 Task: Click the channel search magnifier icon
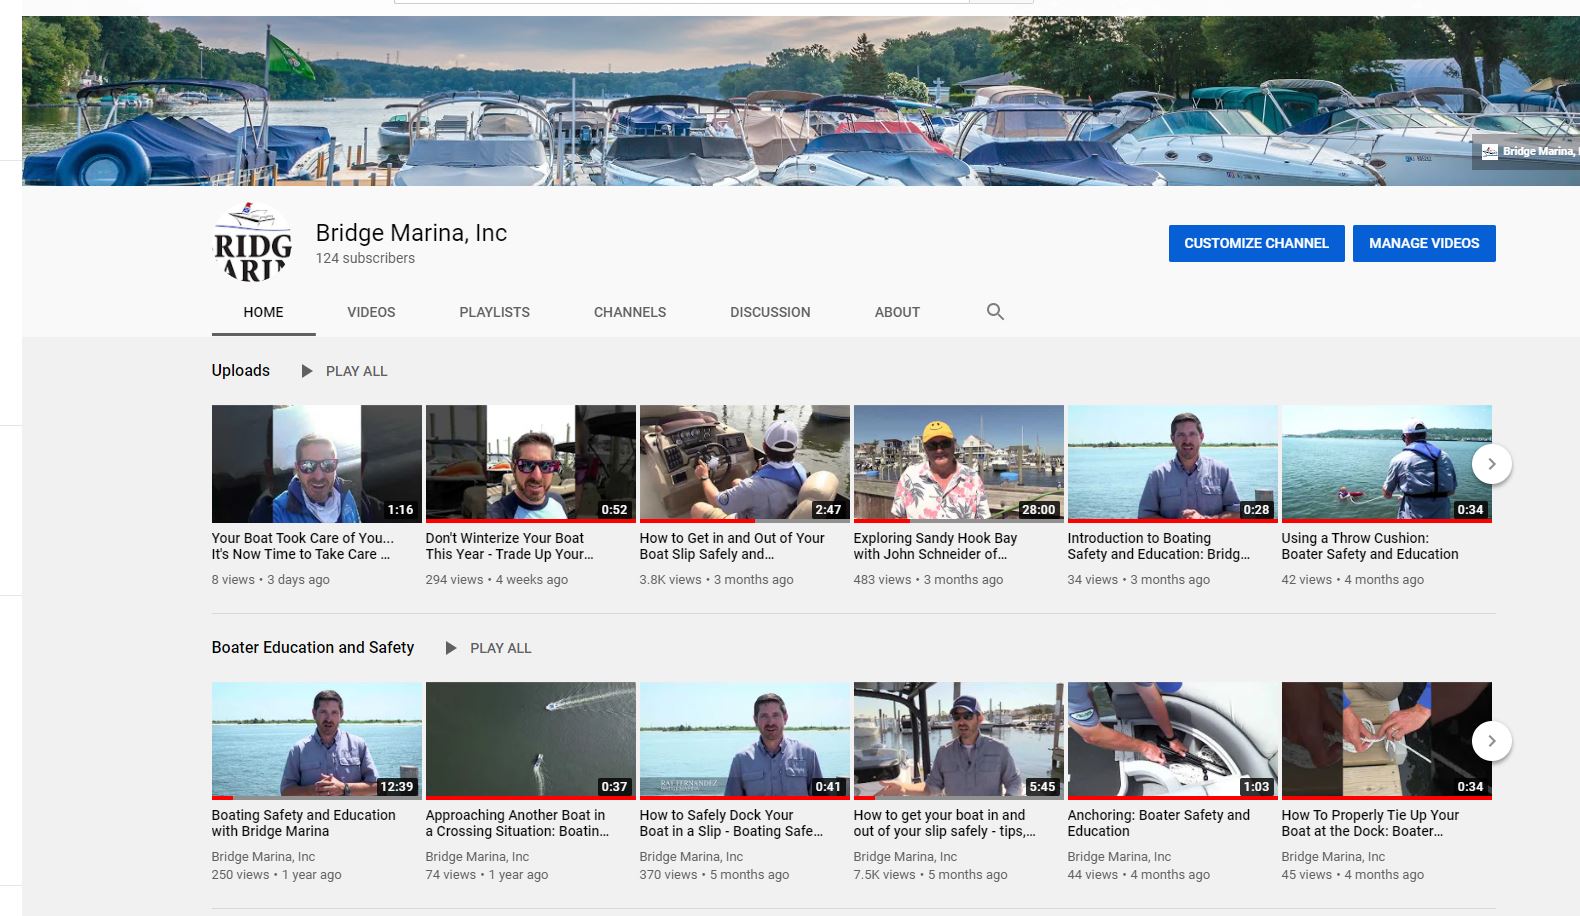point(994,312)
